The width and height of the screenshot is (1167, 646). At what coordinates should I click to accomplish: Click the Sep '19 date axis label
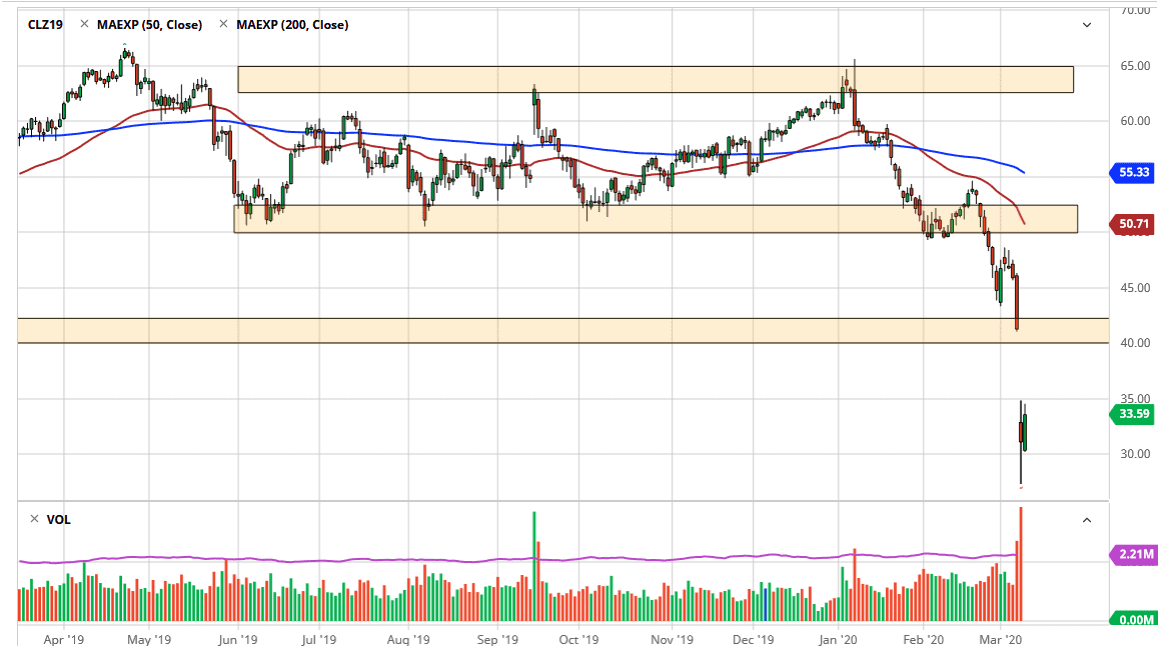pos(497,639)
